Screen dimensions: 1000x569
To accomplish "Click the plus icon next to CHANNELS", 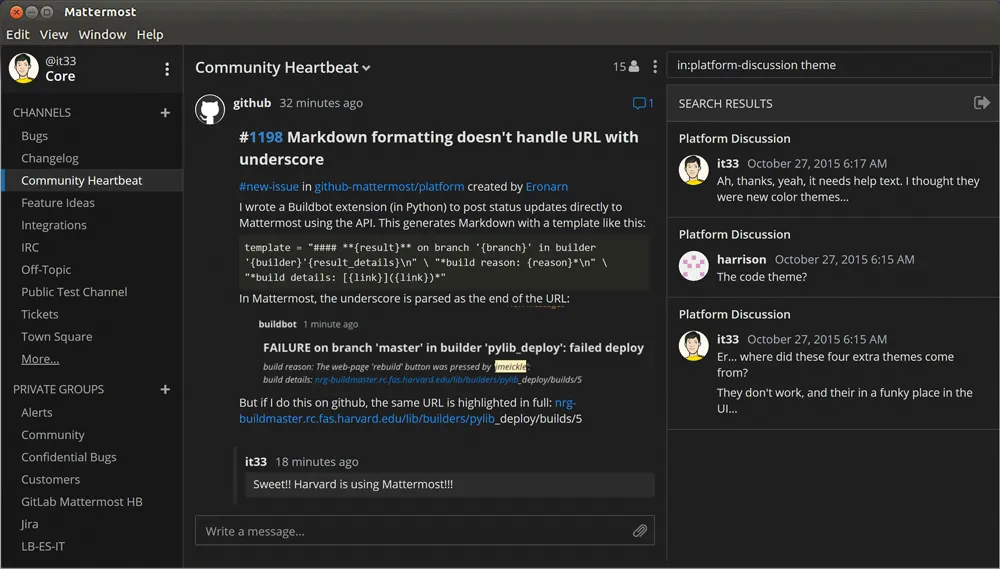I will (x=165, y=113).
